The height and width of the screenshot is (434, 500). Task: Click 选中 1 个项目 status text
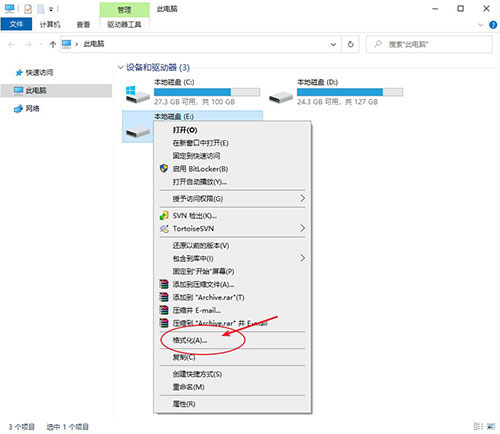(x=67, y=427)
